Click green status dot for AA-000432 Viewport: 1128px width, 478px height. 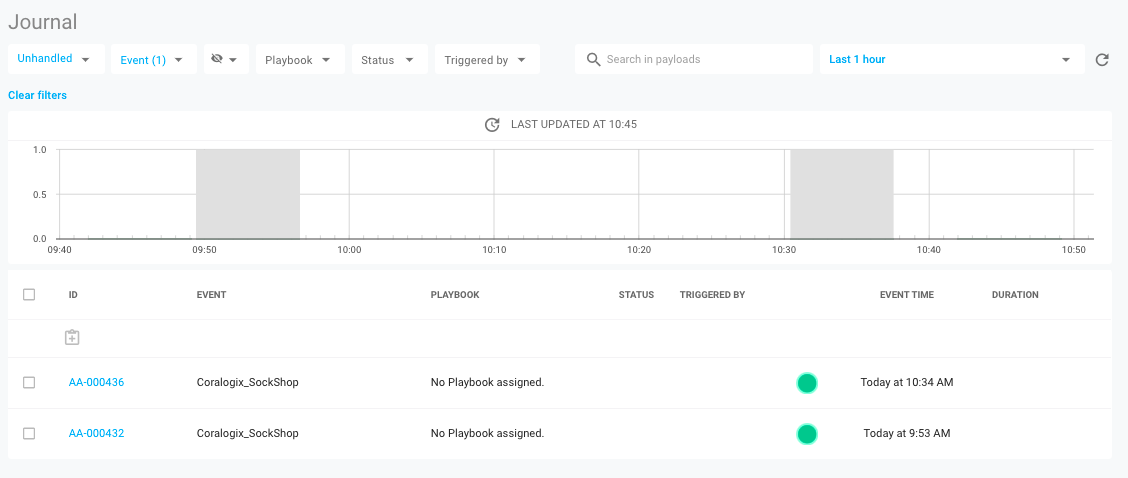pos(807,433)
